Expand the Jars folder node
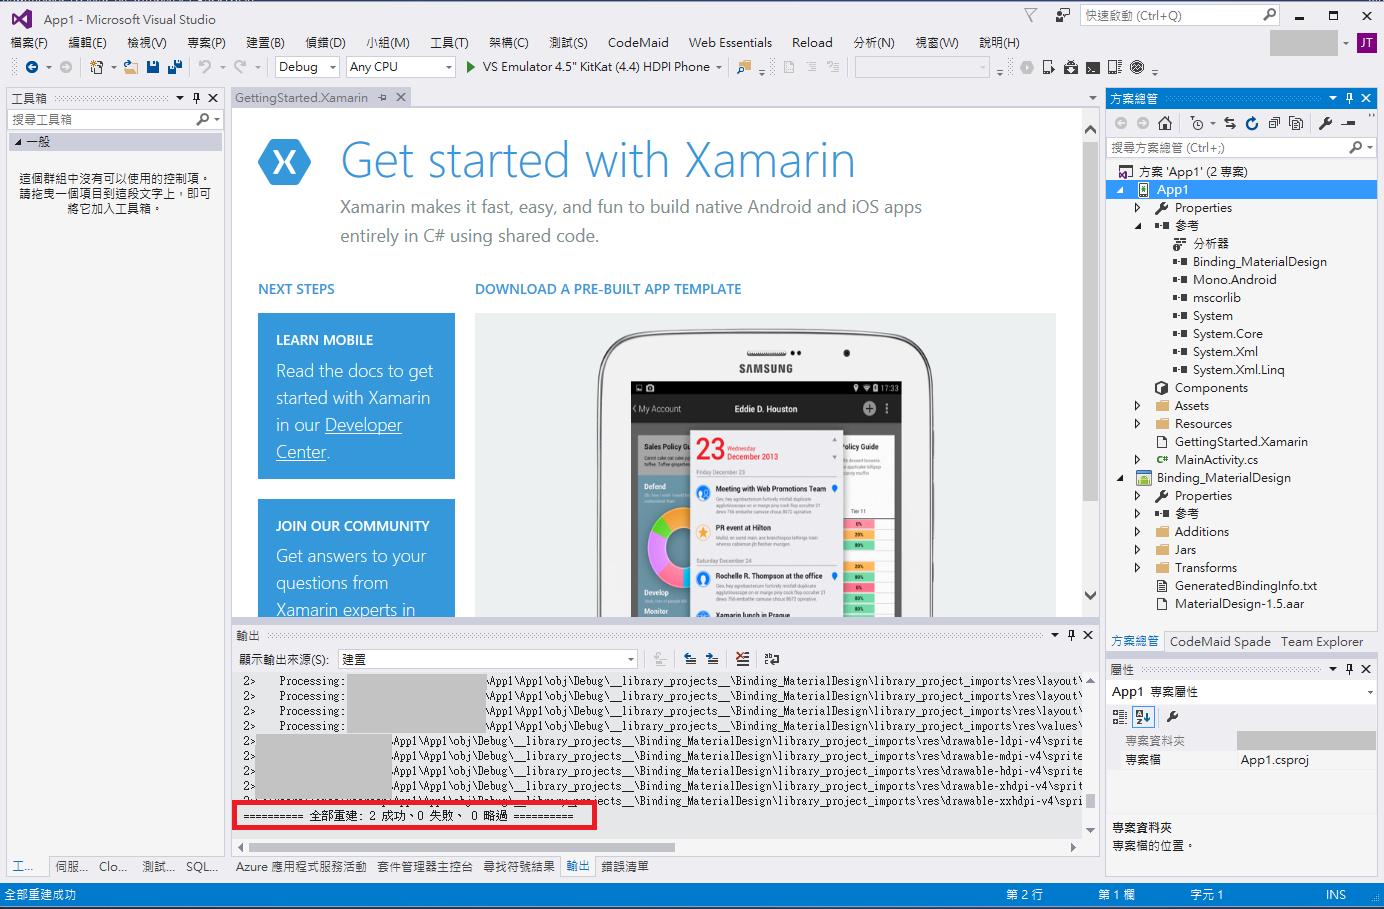 pos(1137,550)
